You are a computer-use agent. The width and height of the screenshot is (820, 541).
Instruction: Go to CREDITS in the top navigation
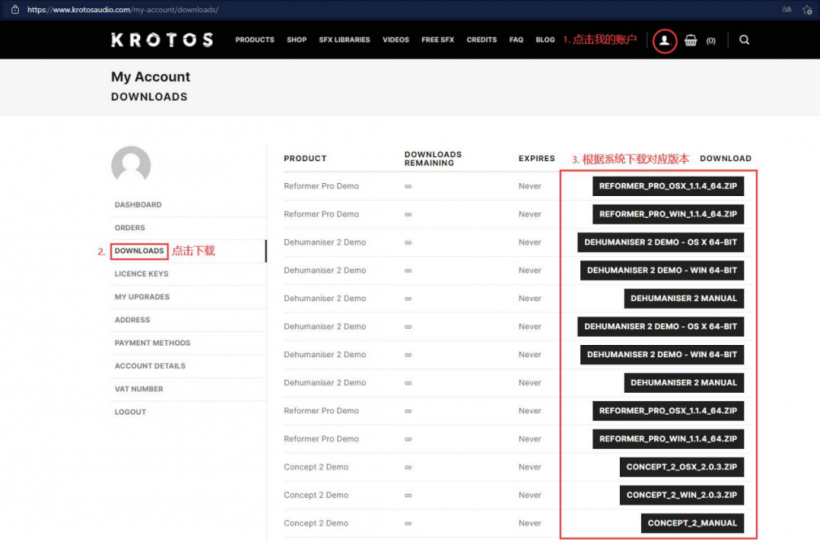482,40
